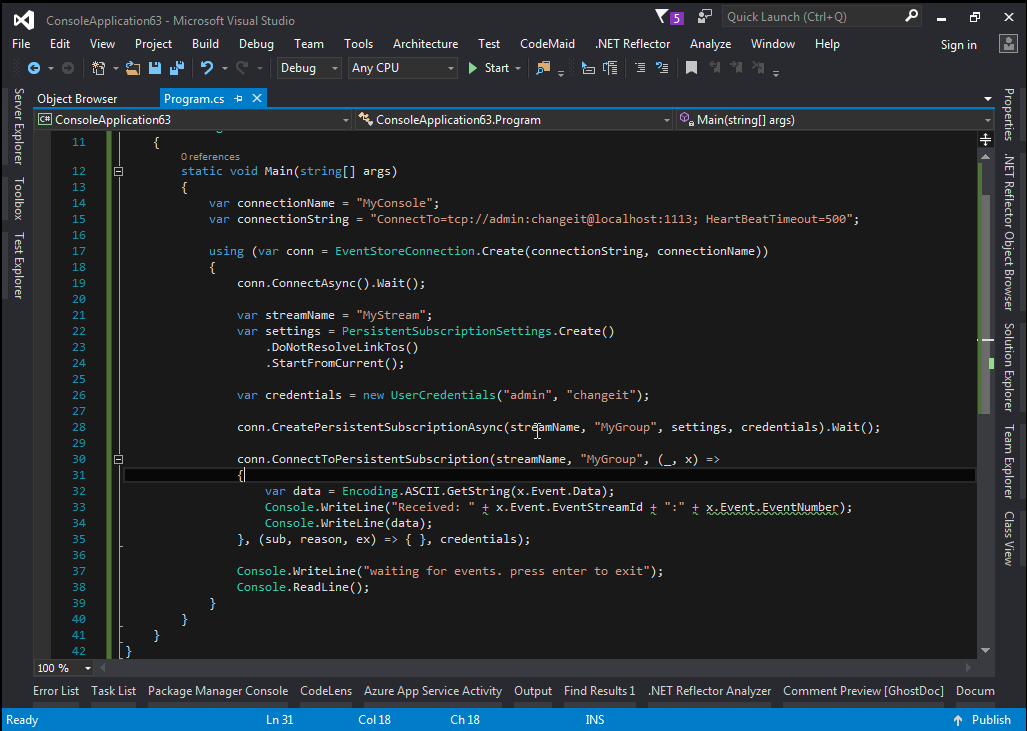Click the Navigate Backward arrow icon

(33, 67)
